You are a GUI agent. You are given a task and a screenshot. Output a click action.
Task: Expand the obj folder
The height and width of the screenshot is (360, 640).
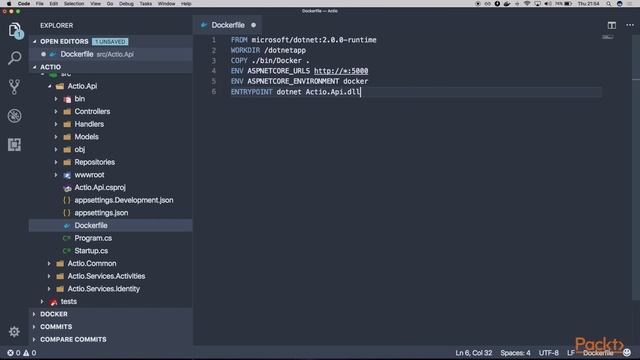[56, 149]
